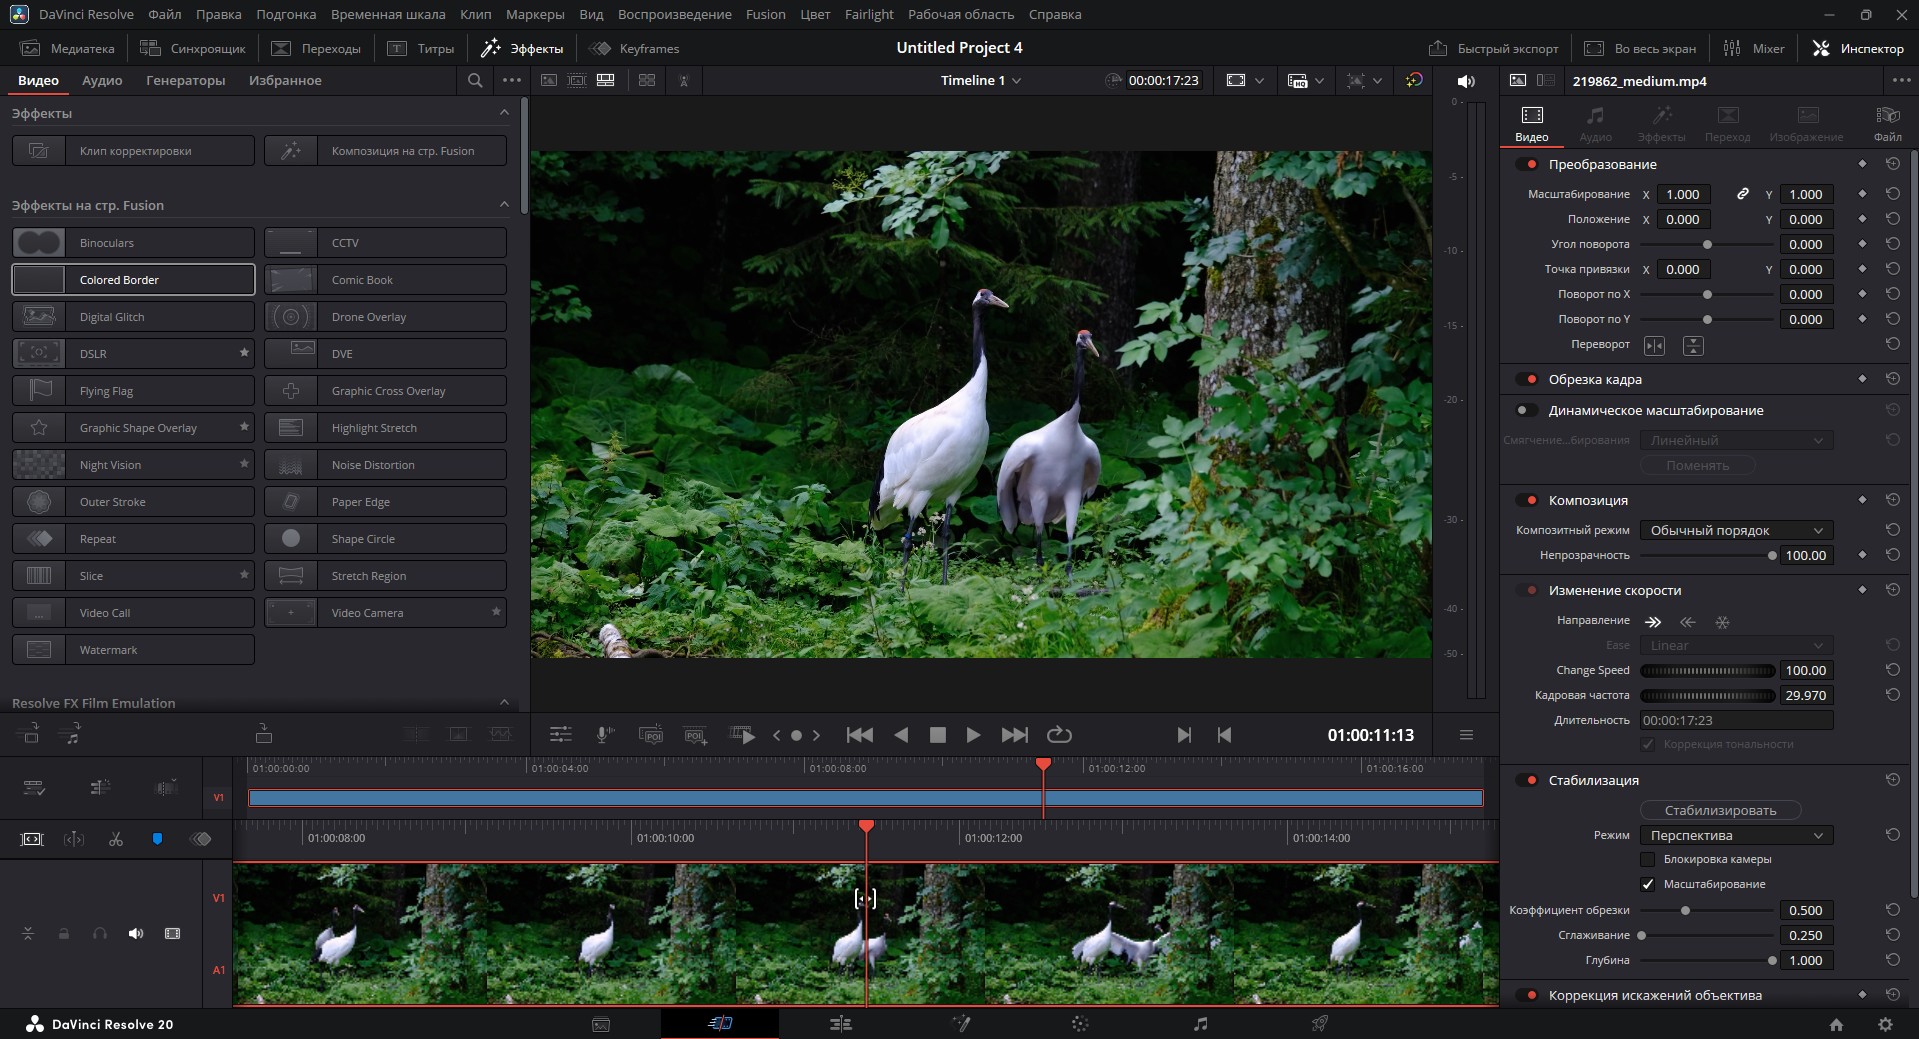Mute the V1 track speaker icon
1919x1039 pixels.
(x=136, y=934)
